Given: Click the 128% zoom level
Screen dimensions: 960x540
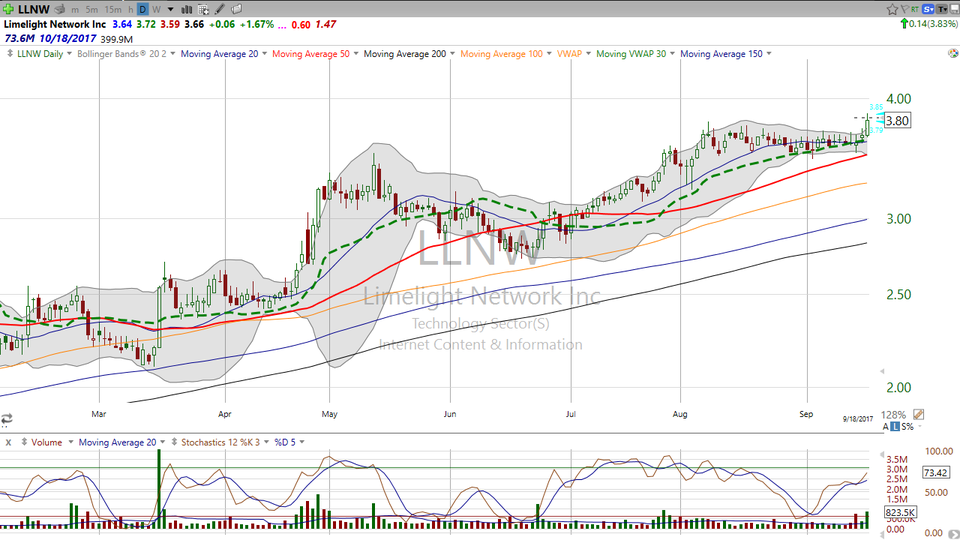Looking at the screenshot, I should [894, 414].
